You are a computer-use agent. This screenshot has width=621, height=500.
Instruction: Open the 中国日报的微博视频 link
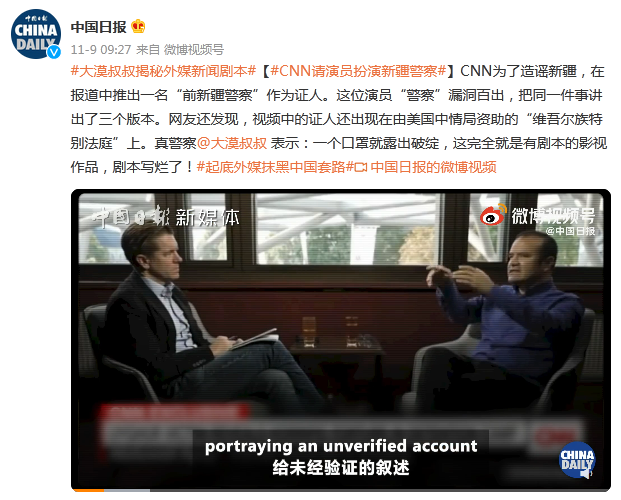point(433,167)
